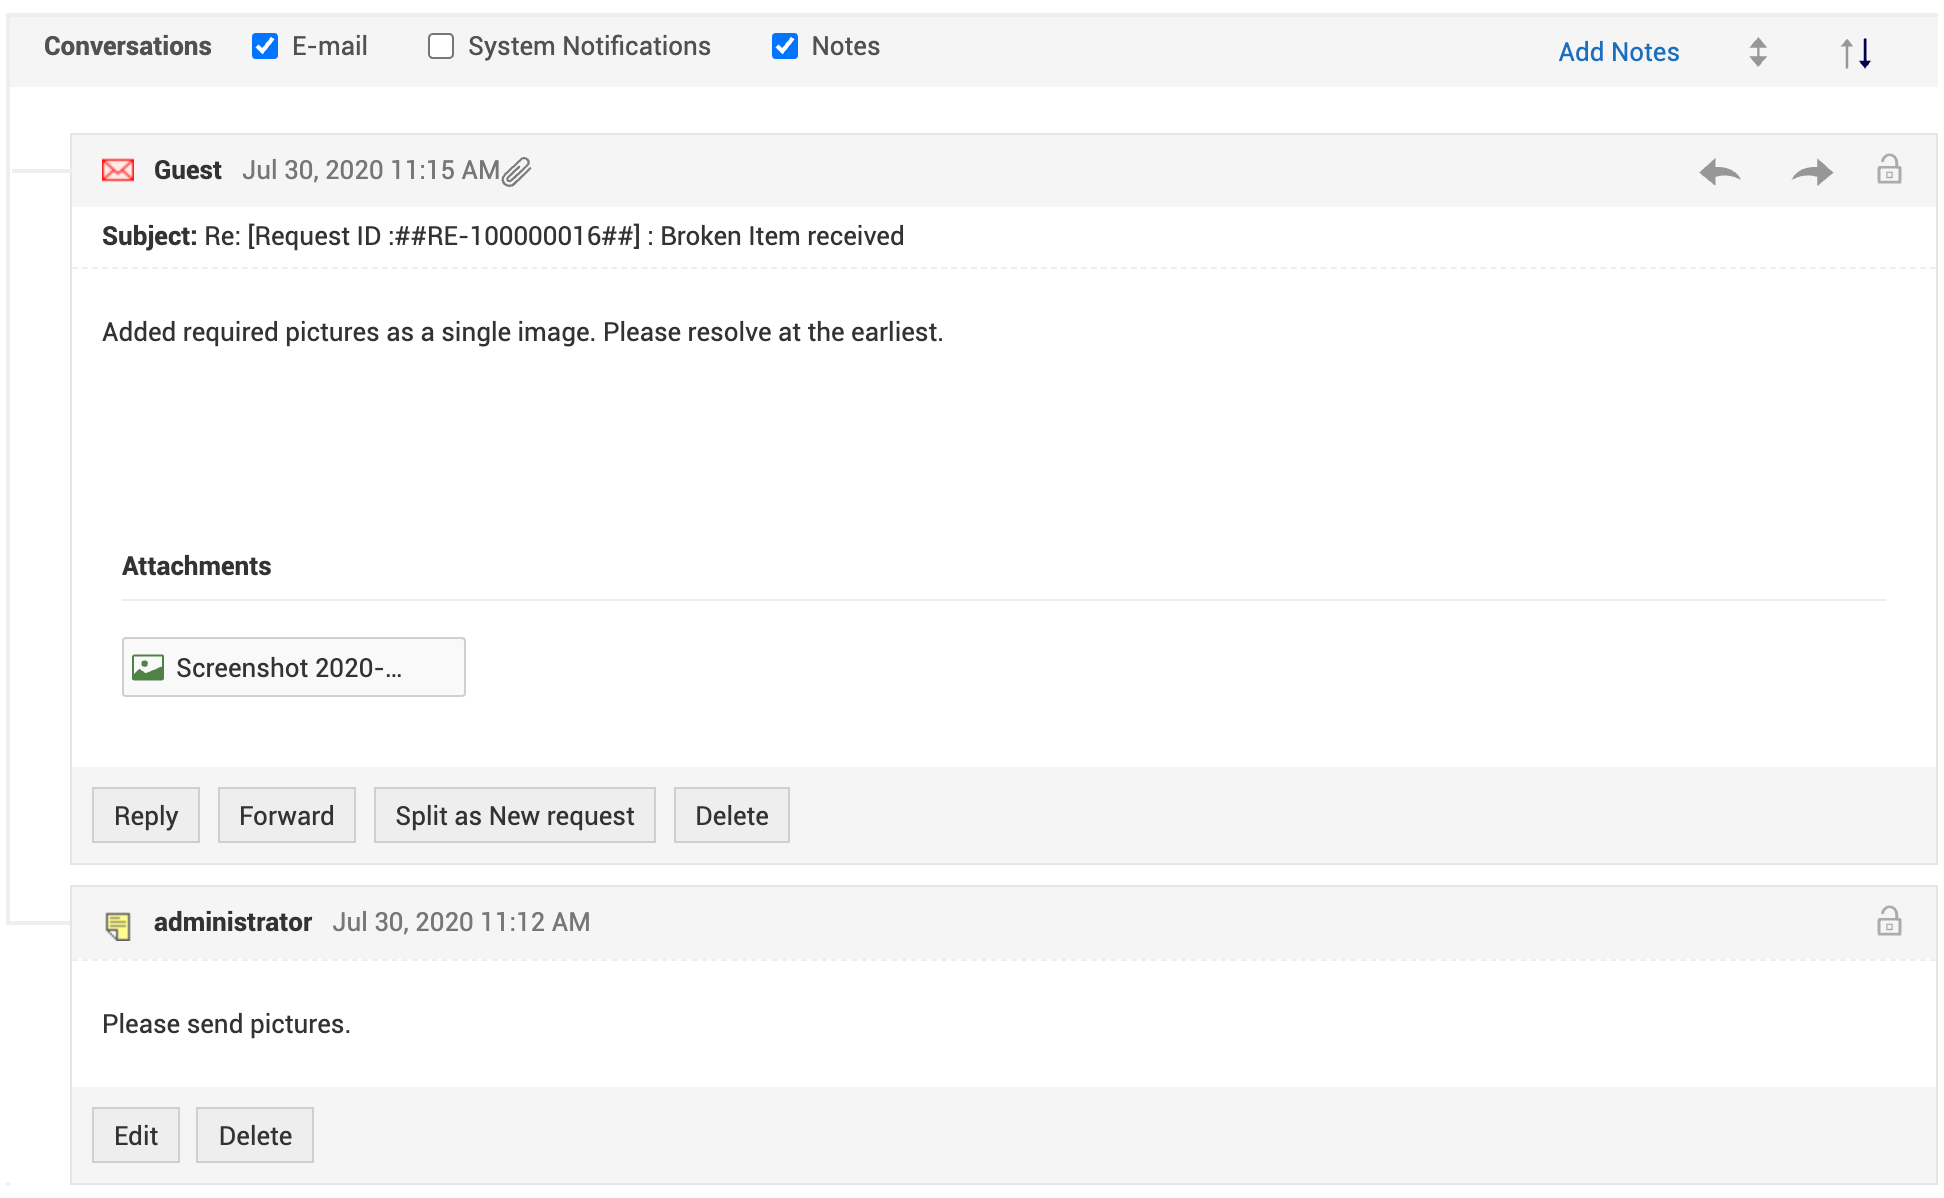
Task: Uncheck the E-mail checkbox
Action: pyautogui.click(x=265, y=46)
